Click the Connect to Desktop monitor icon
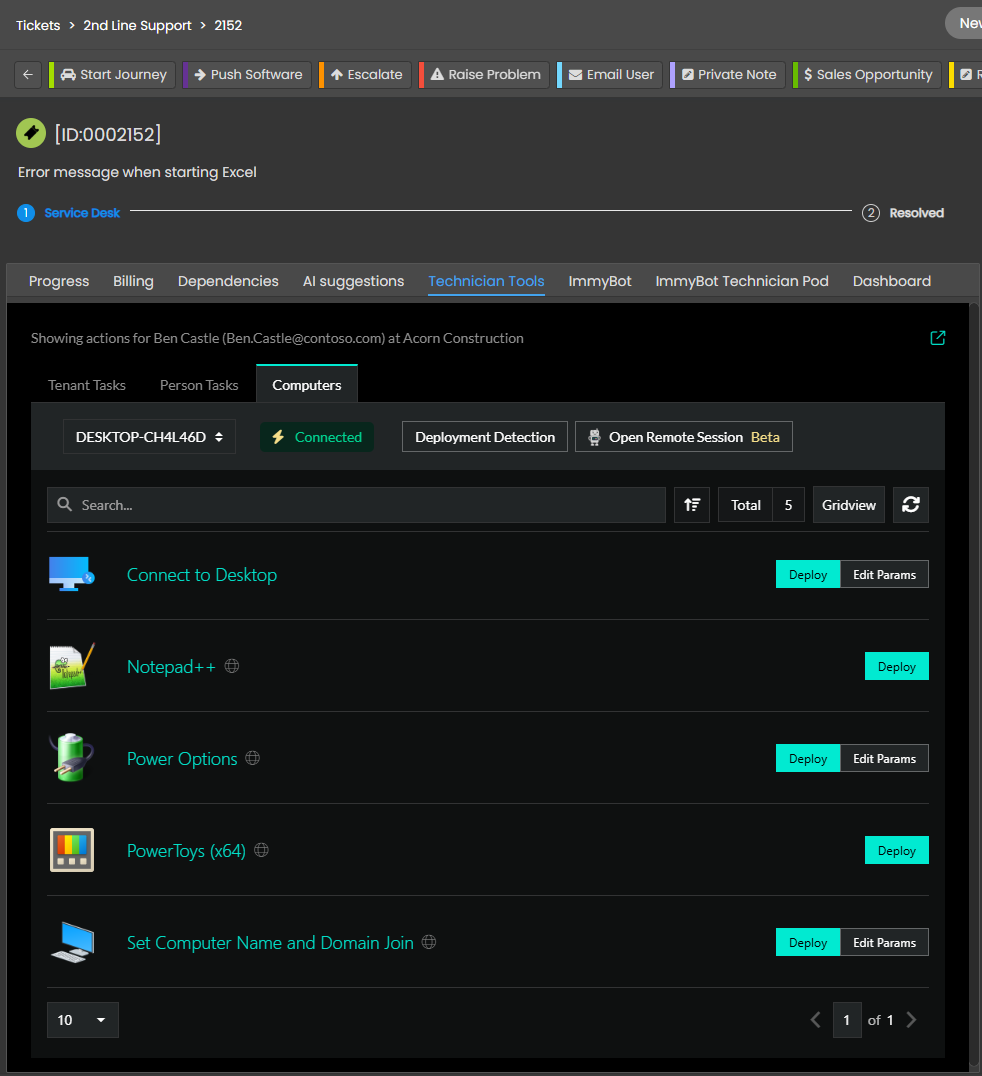The image size is (982, 1076). pos(72,575)
